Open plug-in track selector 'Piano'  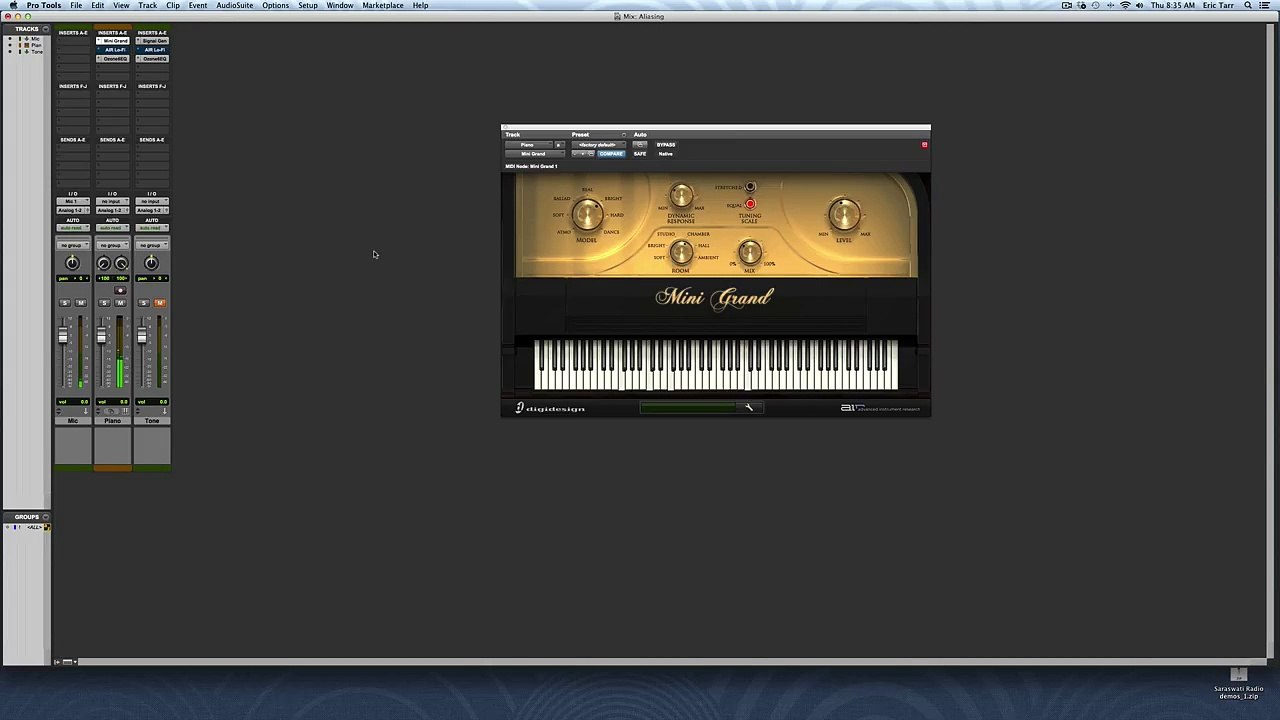coord(528,145)
